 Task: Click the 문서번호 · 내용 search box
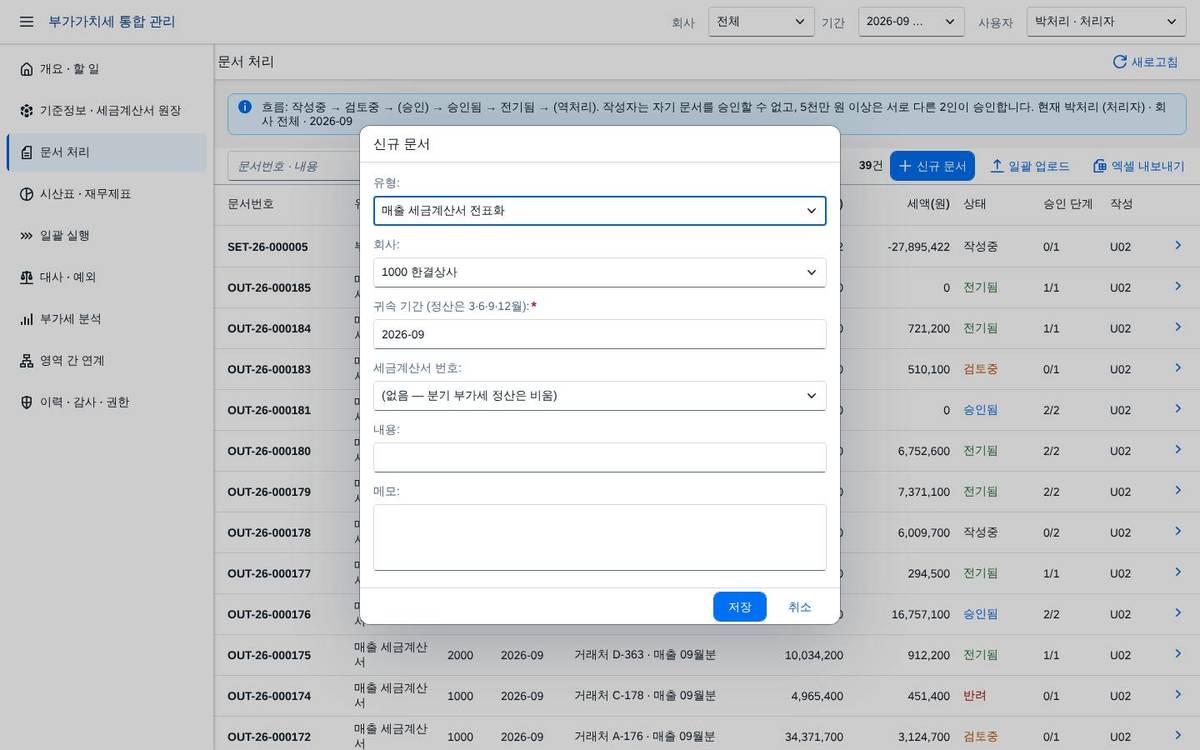[295, 166]
